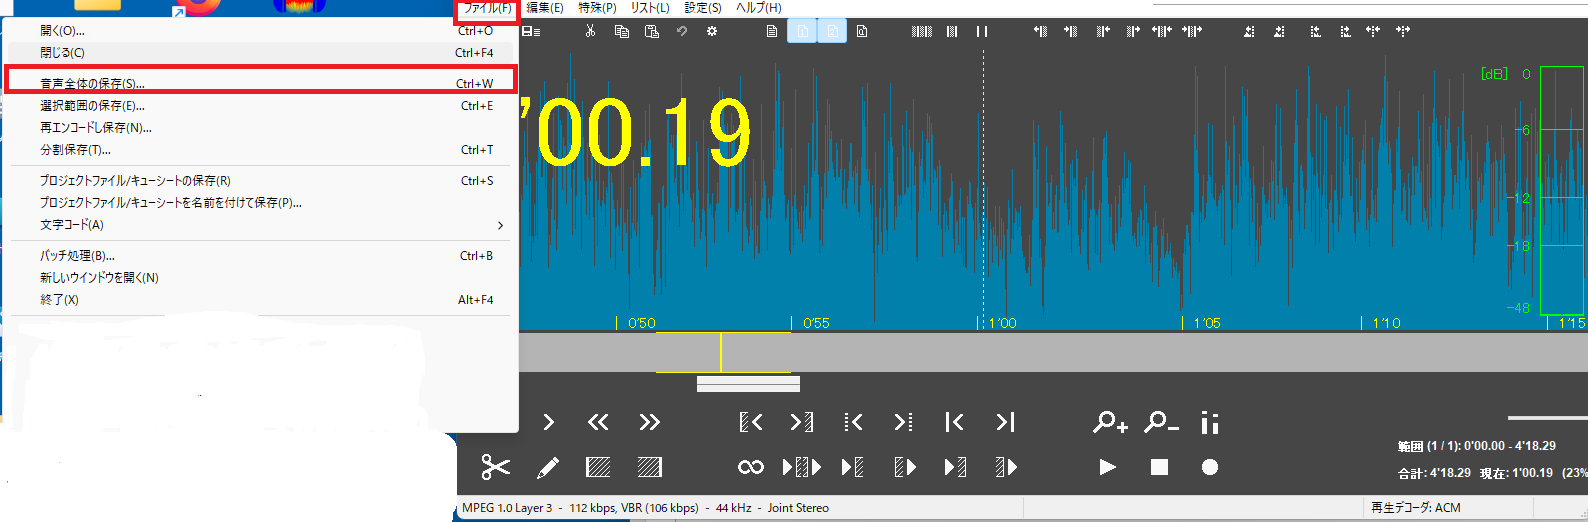Click the right-arrow hatched-bracket selection-end icon
The width and height of the screenshot is (1588, 522).
(802, 422)
